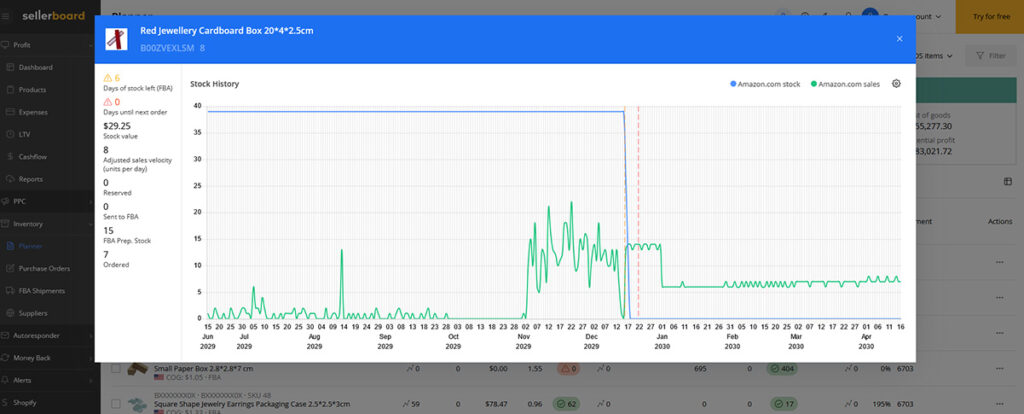Click the red 0 warning badge in Small Paper Box row
The width and height of the screenshot is (1024, 414).
[569, 369]
